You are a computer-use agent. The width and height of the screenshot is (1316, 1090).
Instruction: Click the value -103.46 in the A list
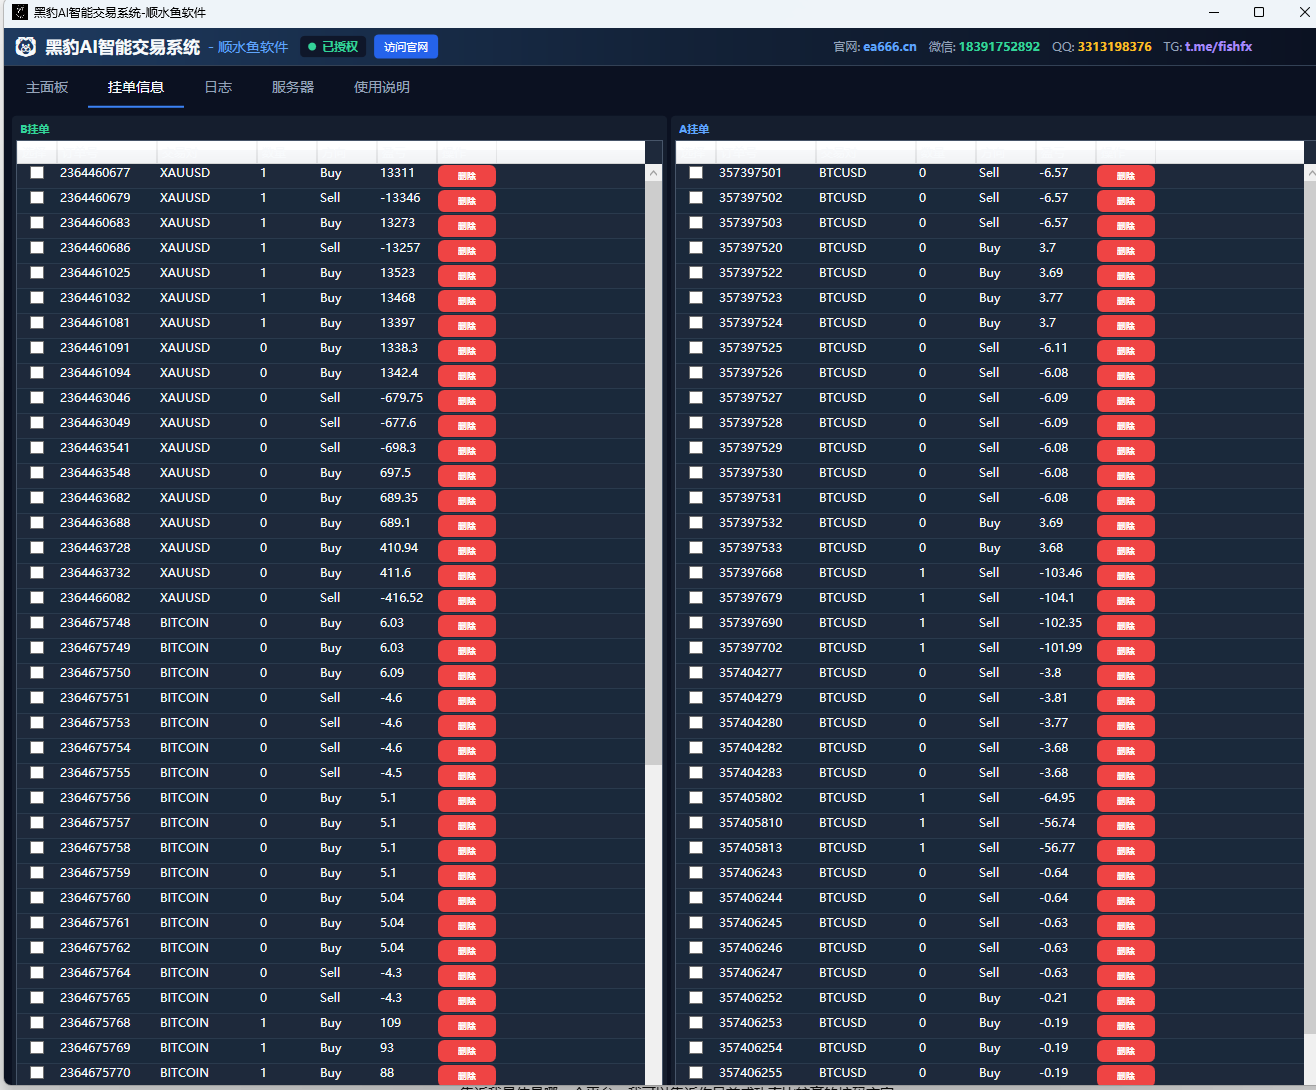coord(1061,573)
